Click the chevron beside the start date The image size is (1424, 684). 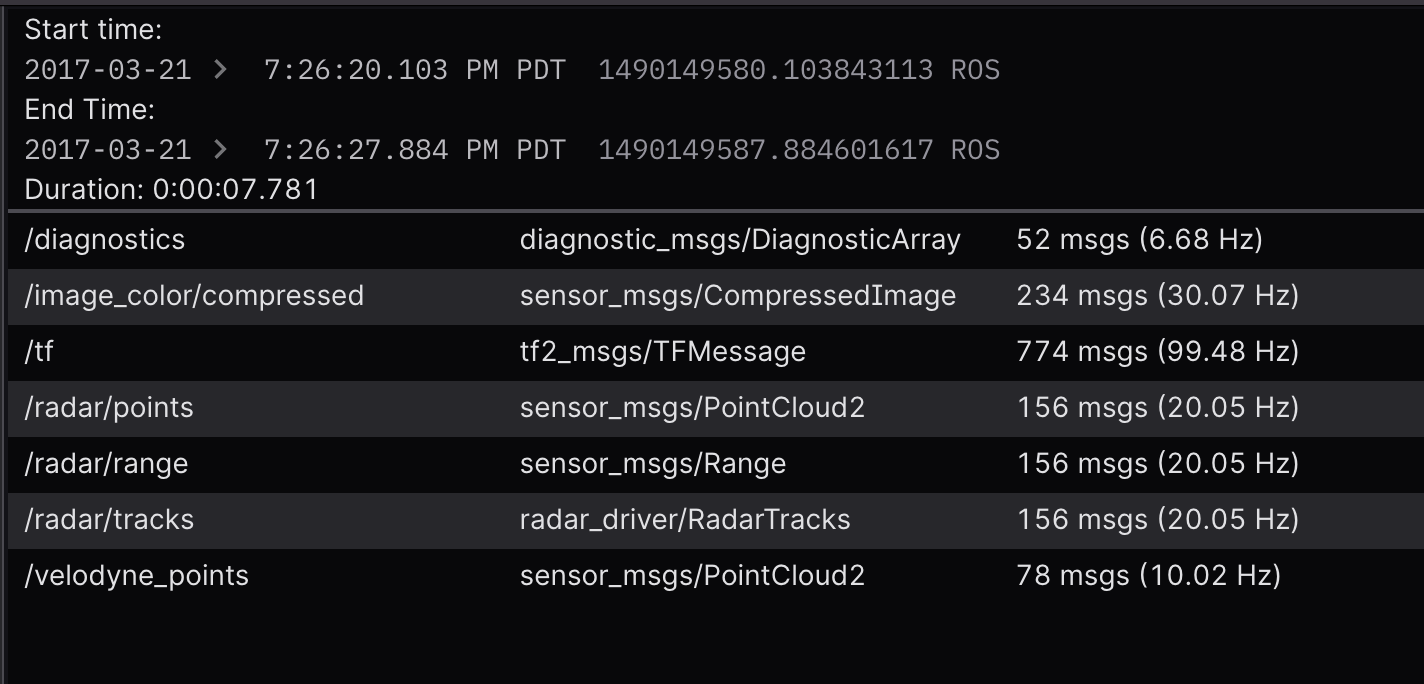click(220, 70)
